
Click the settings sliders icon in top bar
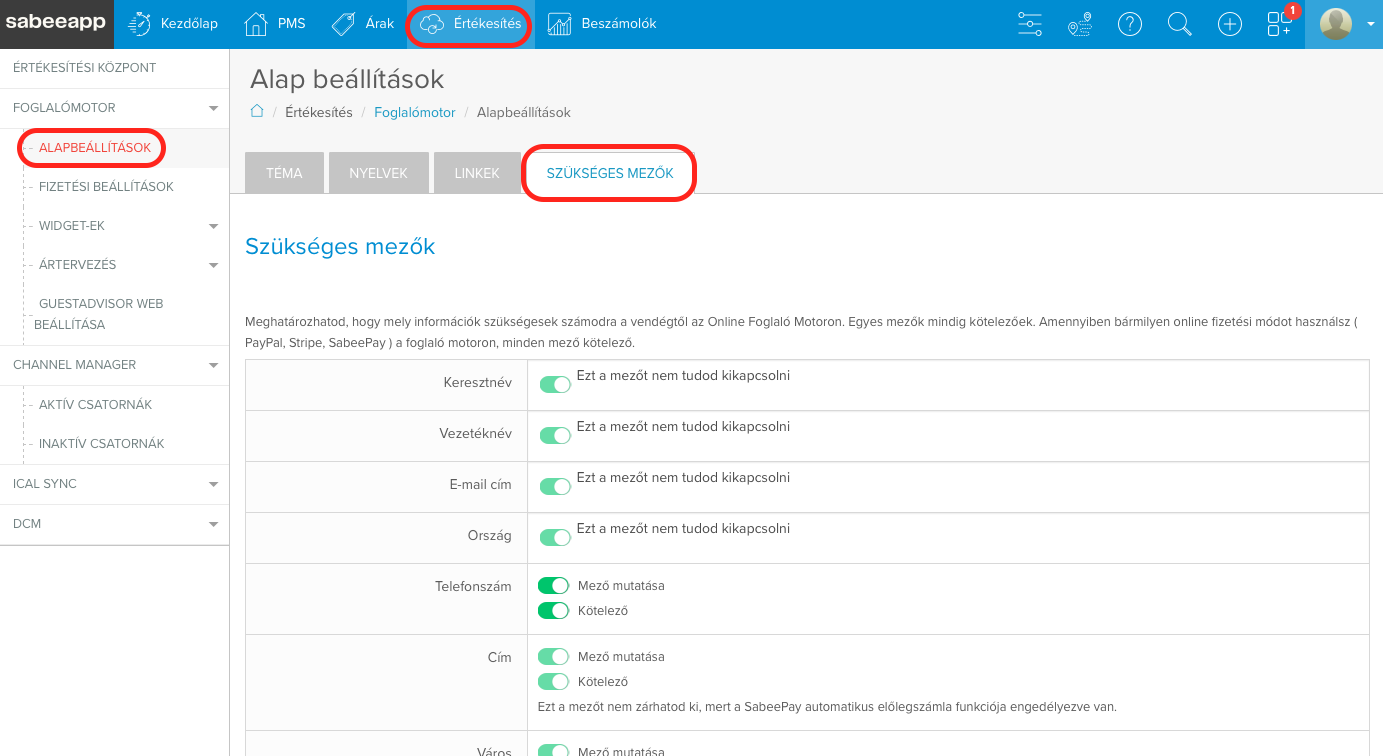click(1029, 24)
